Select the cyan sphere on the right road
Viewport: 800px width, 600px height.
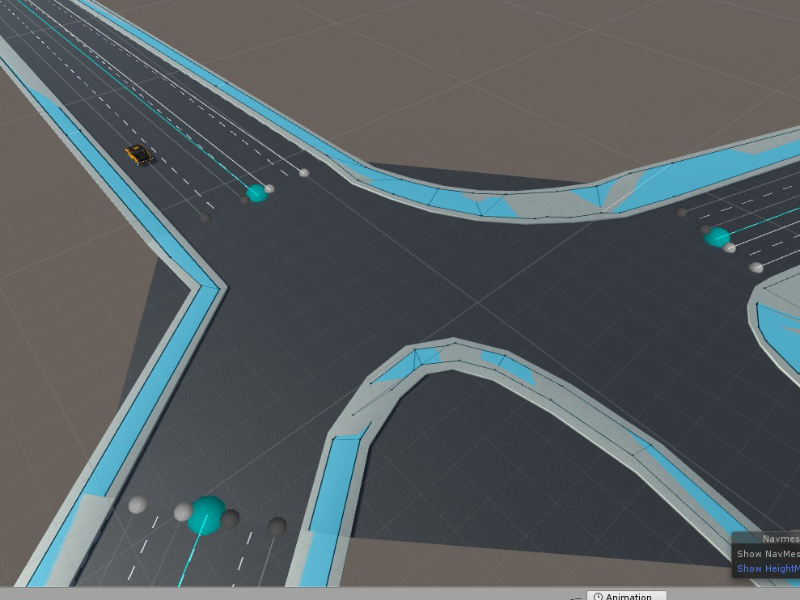click(717, 237)
